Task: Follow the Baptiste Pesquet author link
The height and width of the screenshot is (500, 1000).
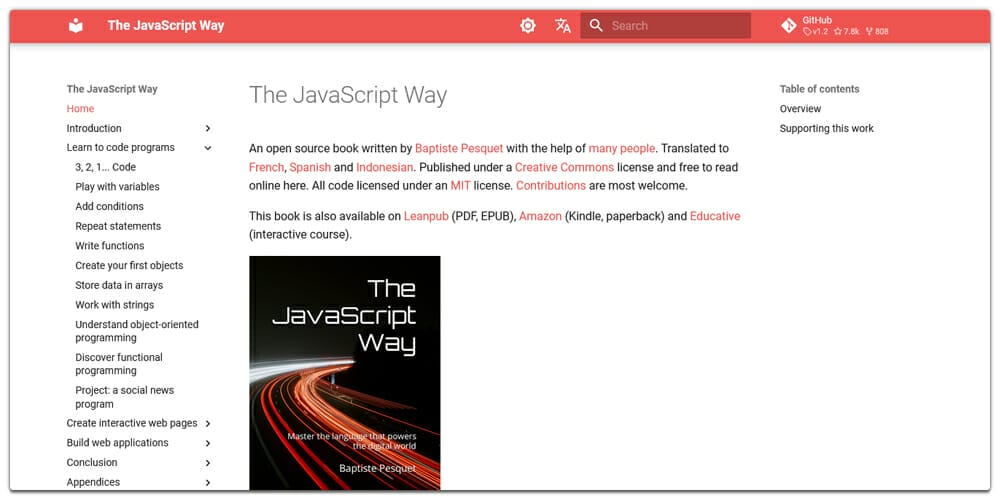Action: coord(459,148)
